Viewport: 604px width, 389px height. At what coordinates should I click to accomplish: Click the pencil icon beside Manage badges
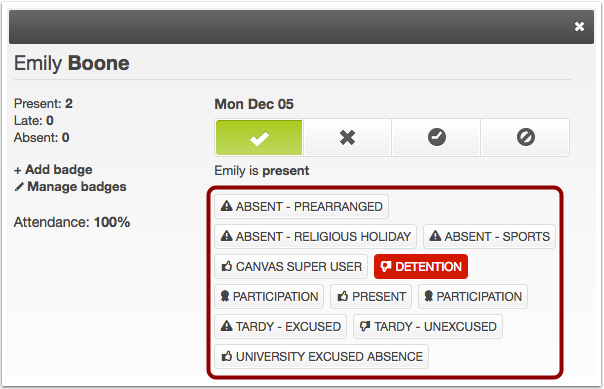(19, 187)
